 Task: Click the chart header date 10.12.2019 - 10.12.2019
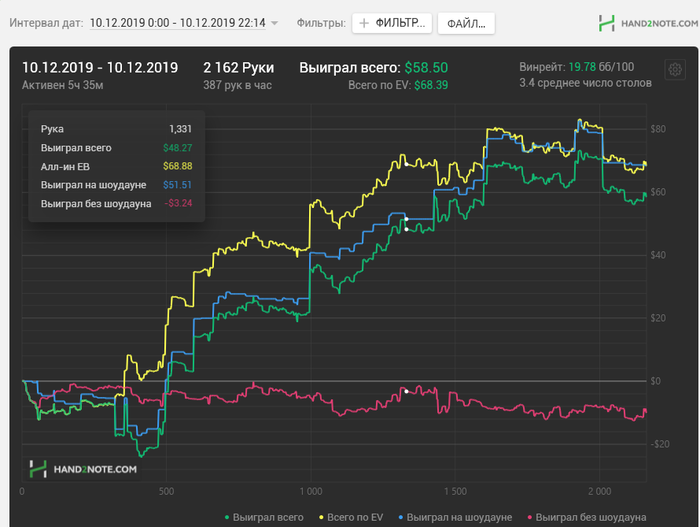coord(100,67)
